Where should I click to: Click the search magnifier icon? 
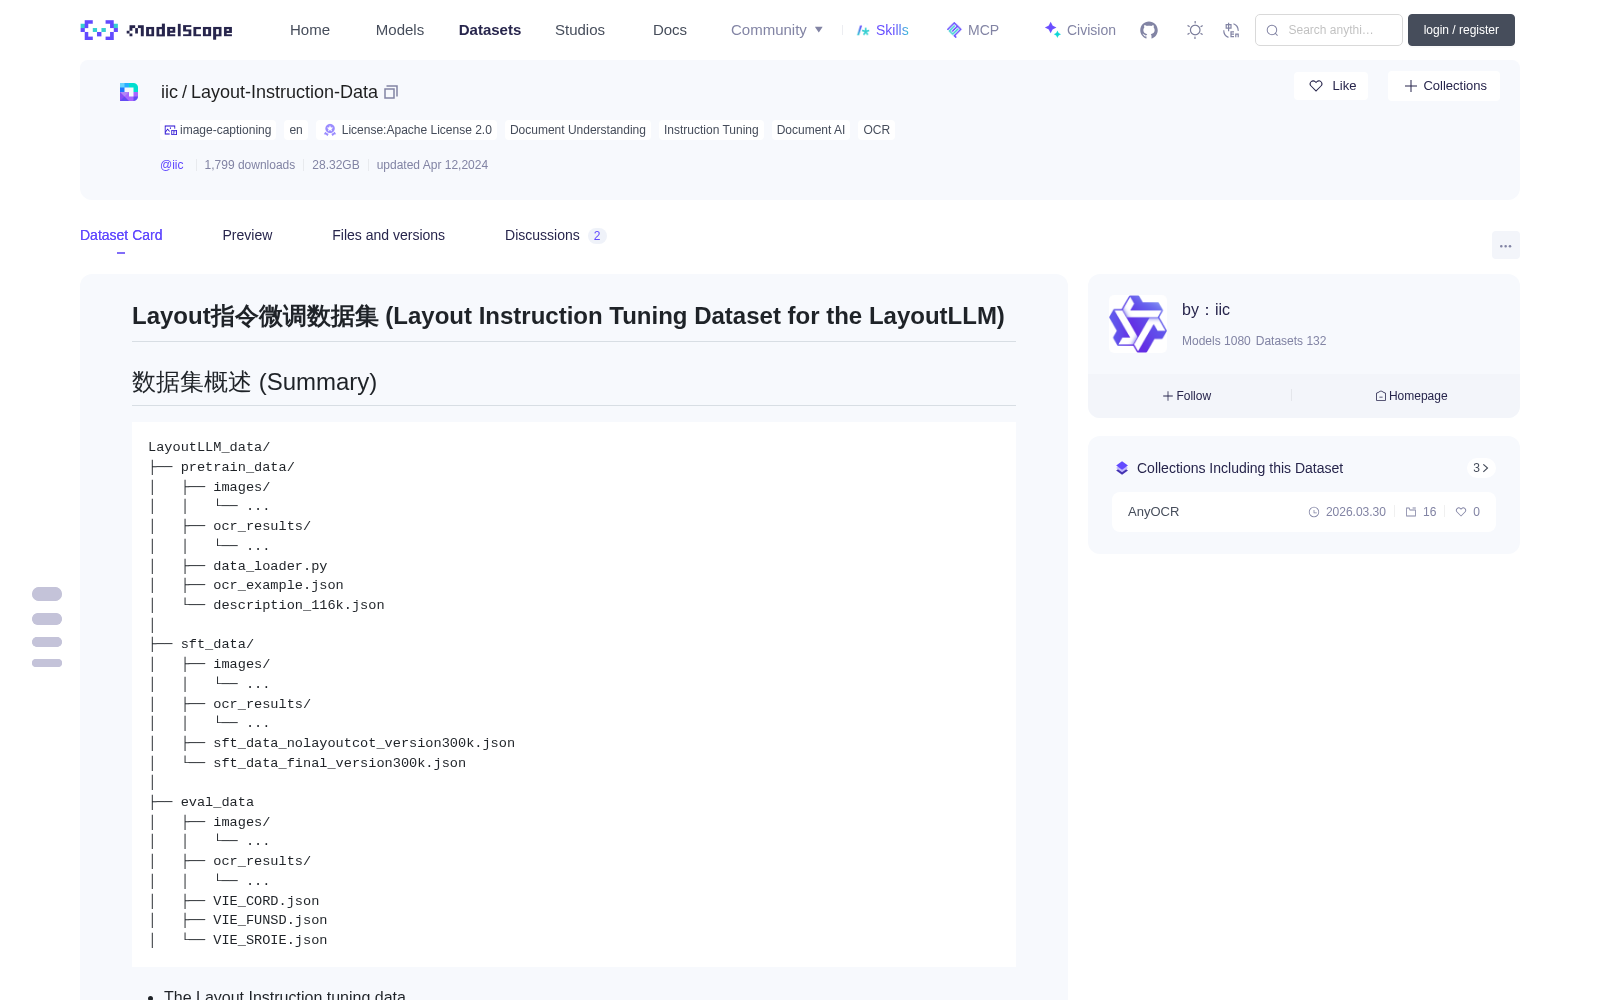(x=1272, y=30)
